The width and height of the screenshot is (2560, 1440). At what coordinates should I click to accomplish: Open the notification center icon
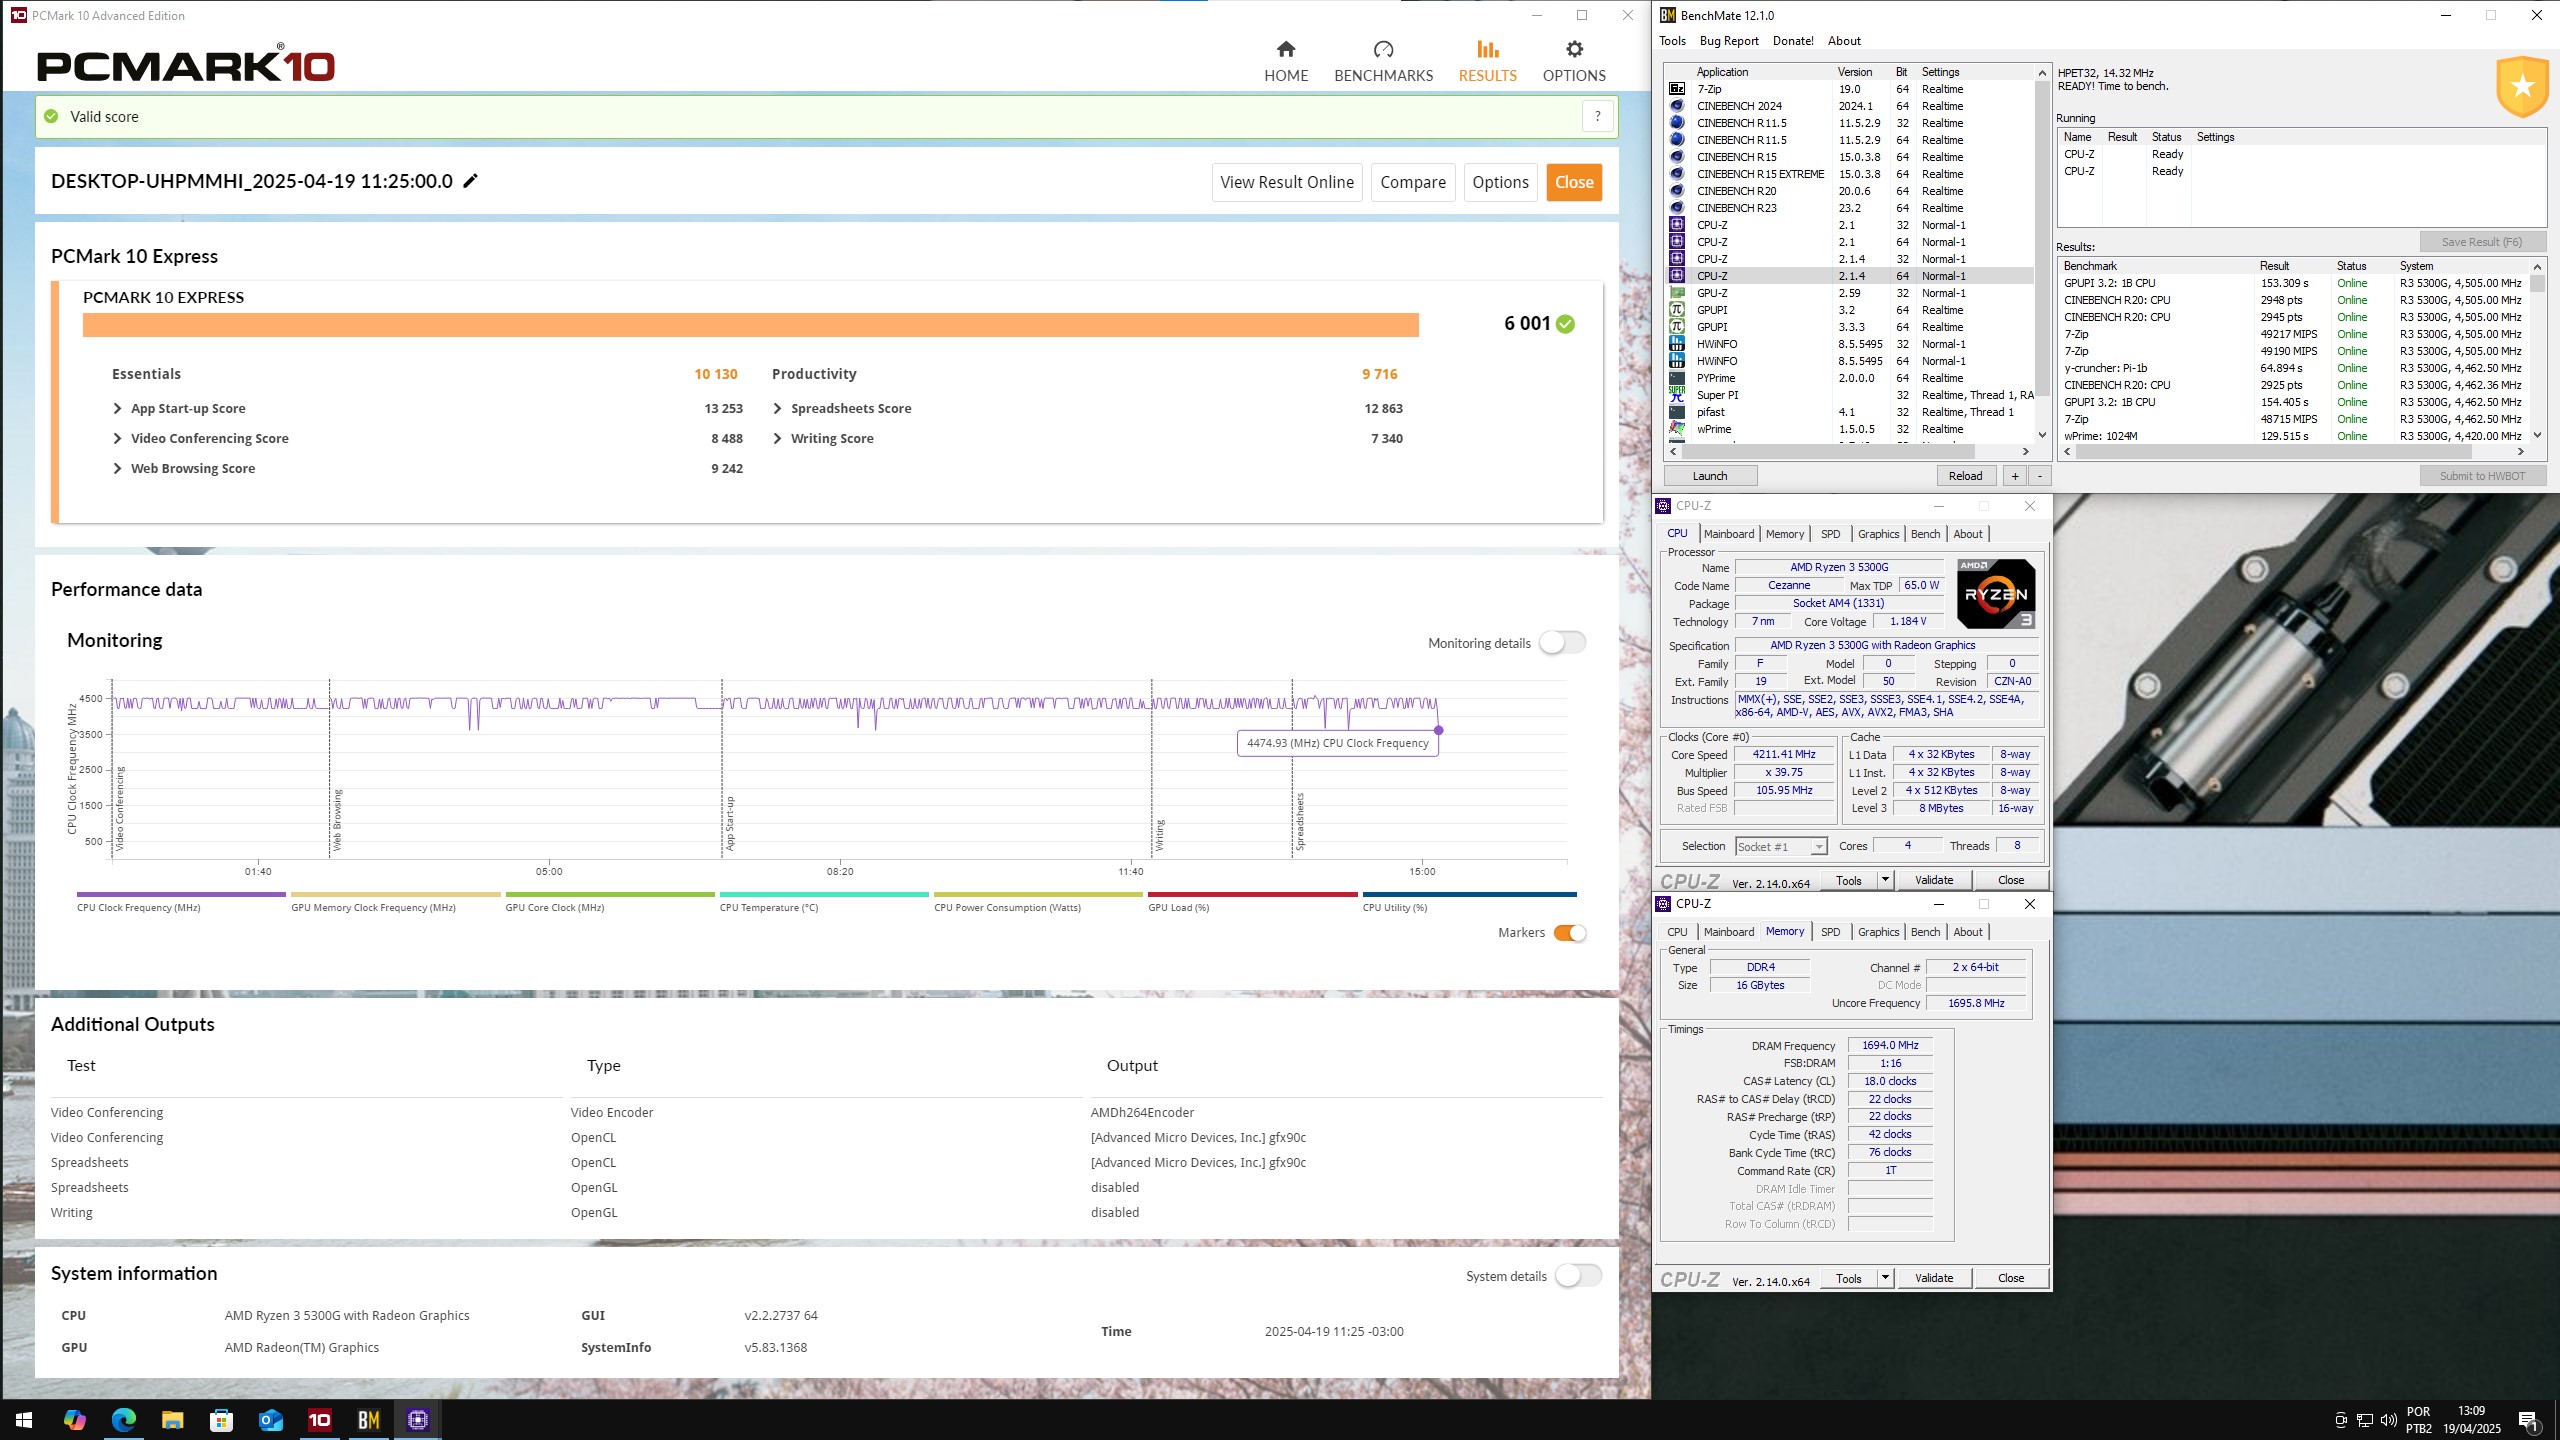(x=2527, y=1420)
